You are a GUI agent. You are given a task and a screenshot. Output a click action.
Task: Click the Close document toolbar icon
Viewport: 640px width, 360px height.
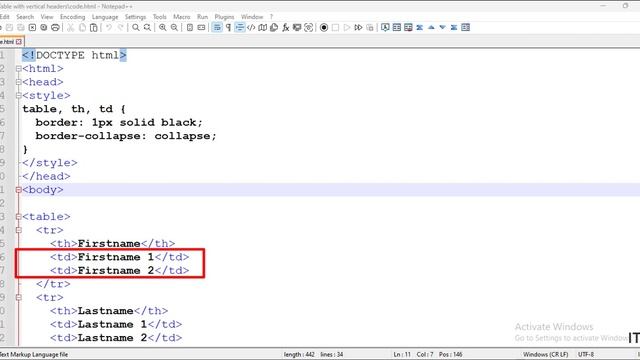(32, 27)
